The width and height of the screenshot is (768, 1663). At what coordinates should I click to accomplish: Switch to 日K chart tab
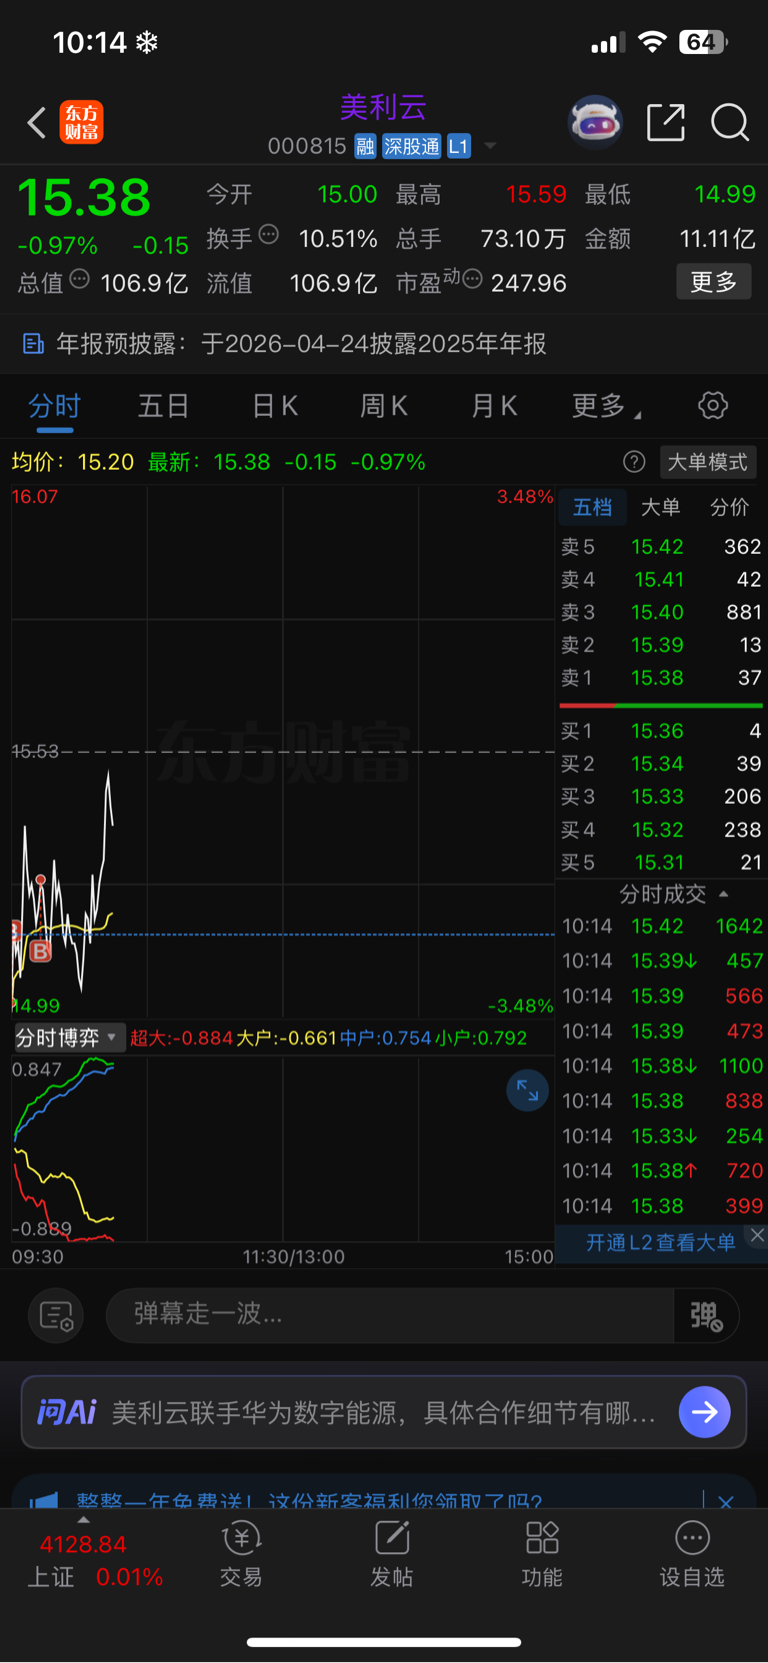pos(275,406)
